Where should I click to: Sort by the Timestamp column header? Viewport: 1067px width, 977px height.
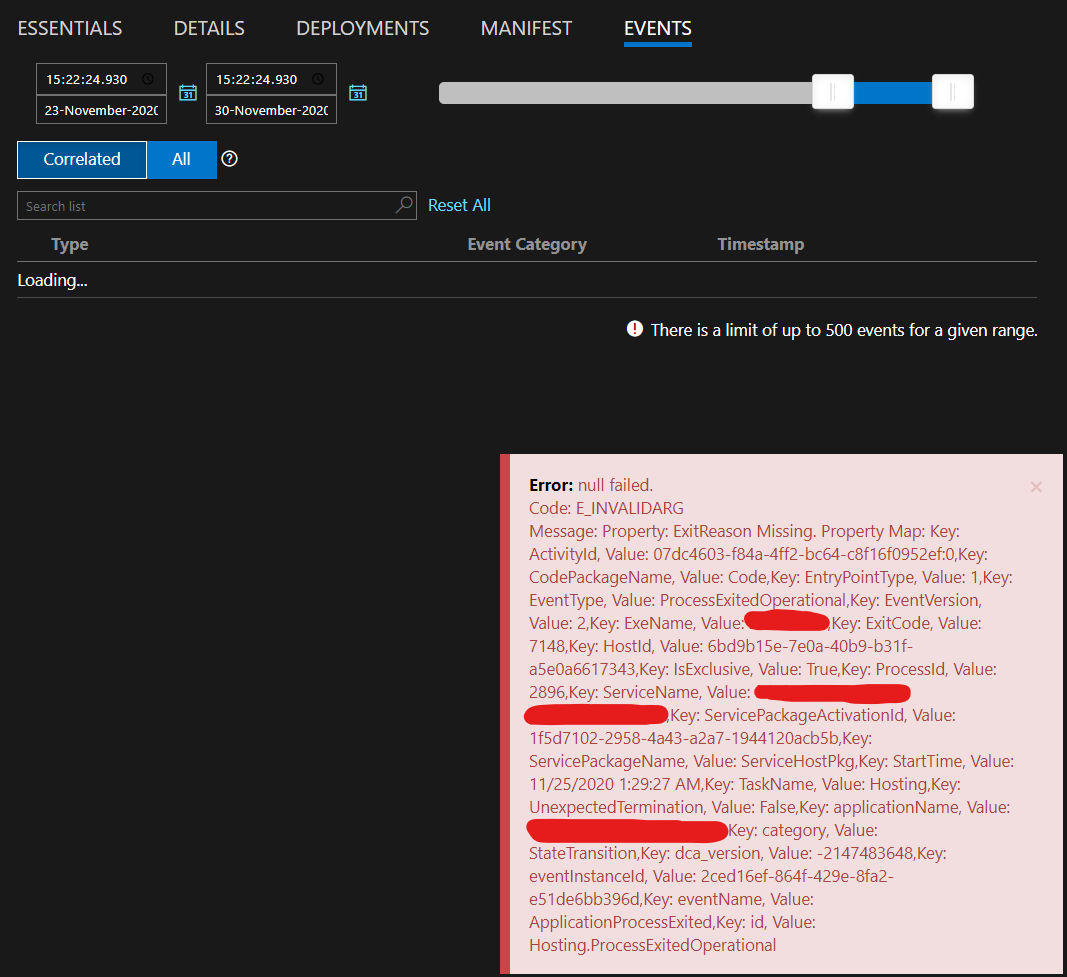(760, 243)
